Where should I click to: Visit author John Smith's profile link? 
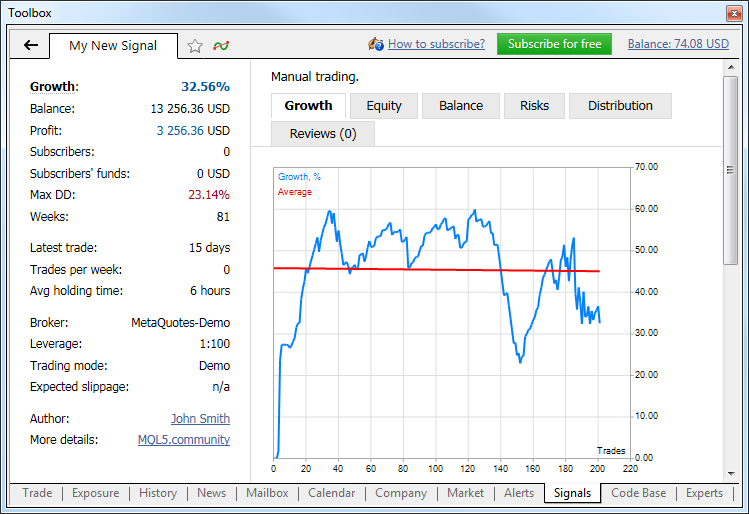tap(200, 419)
